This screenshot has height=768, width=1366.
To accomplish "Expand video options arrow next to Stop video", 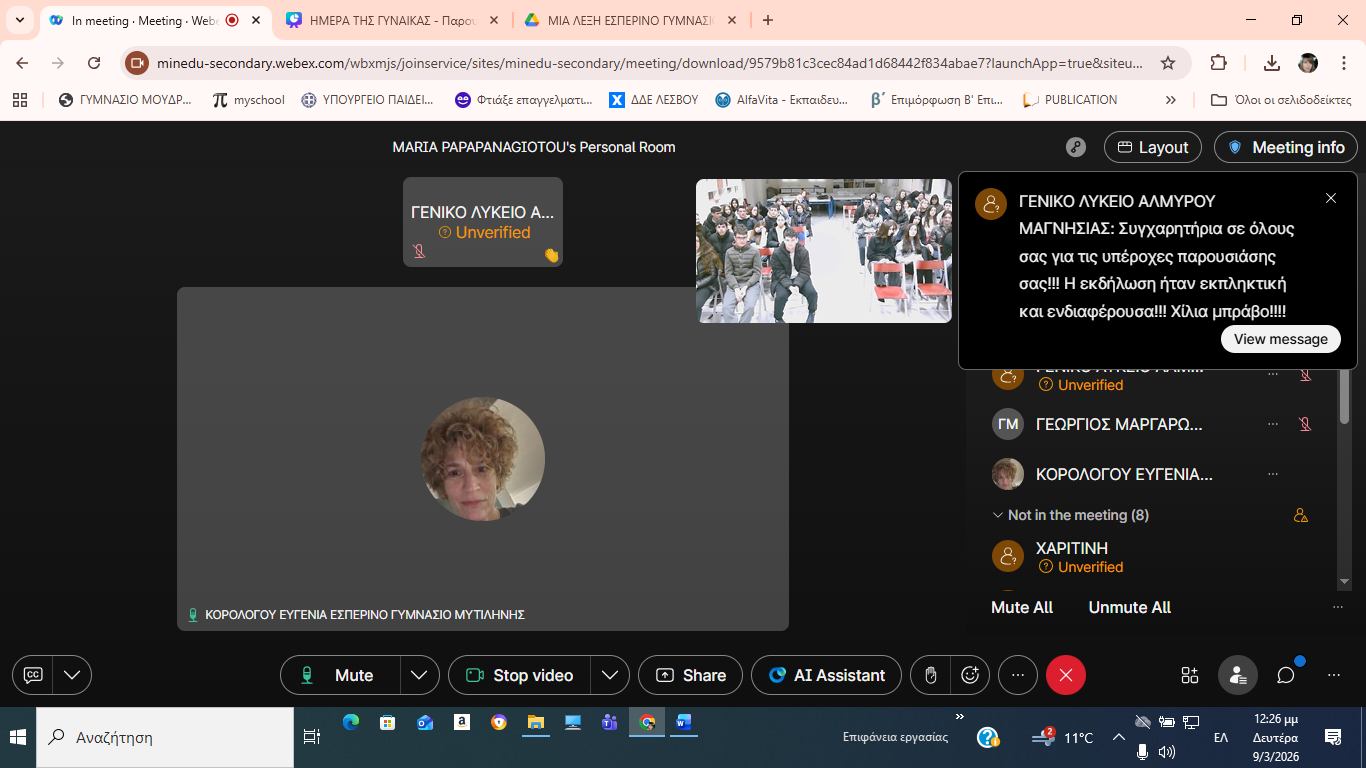I will point(609,675).
